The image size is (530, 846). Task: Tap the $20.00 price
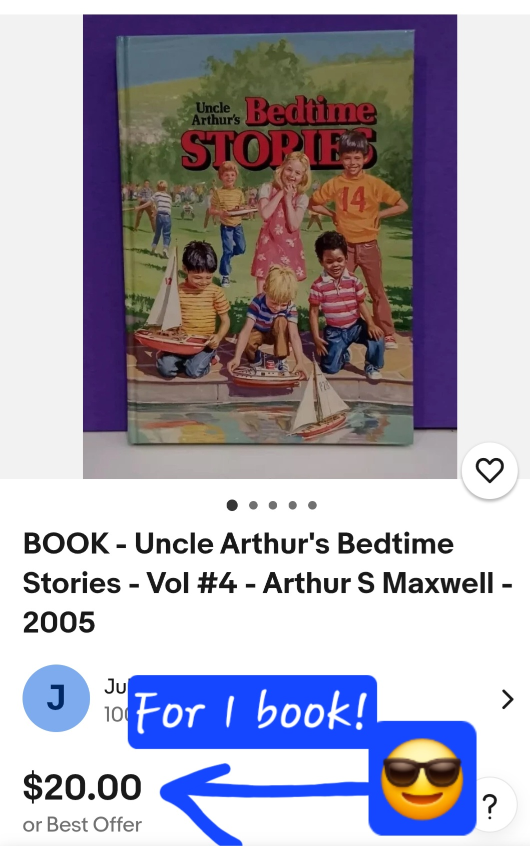[x=82, y=787]
